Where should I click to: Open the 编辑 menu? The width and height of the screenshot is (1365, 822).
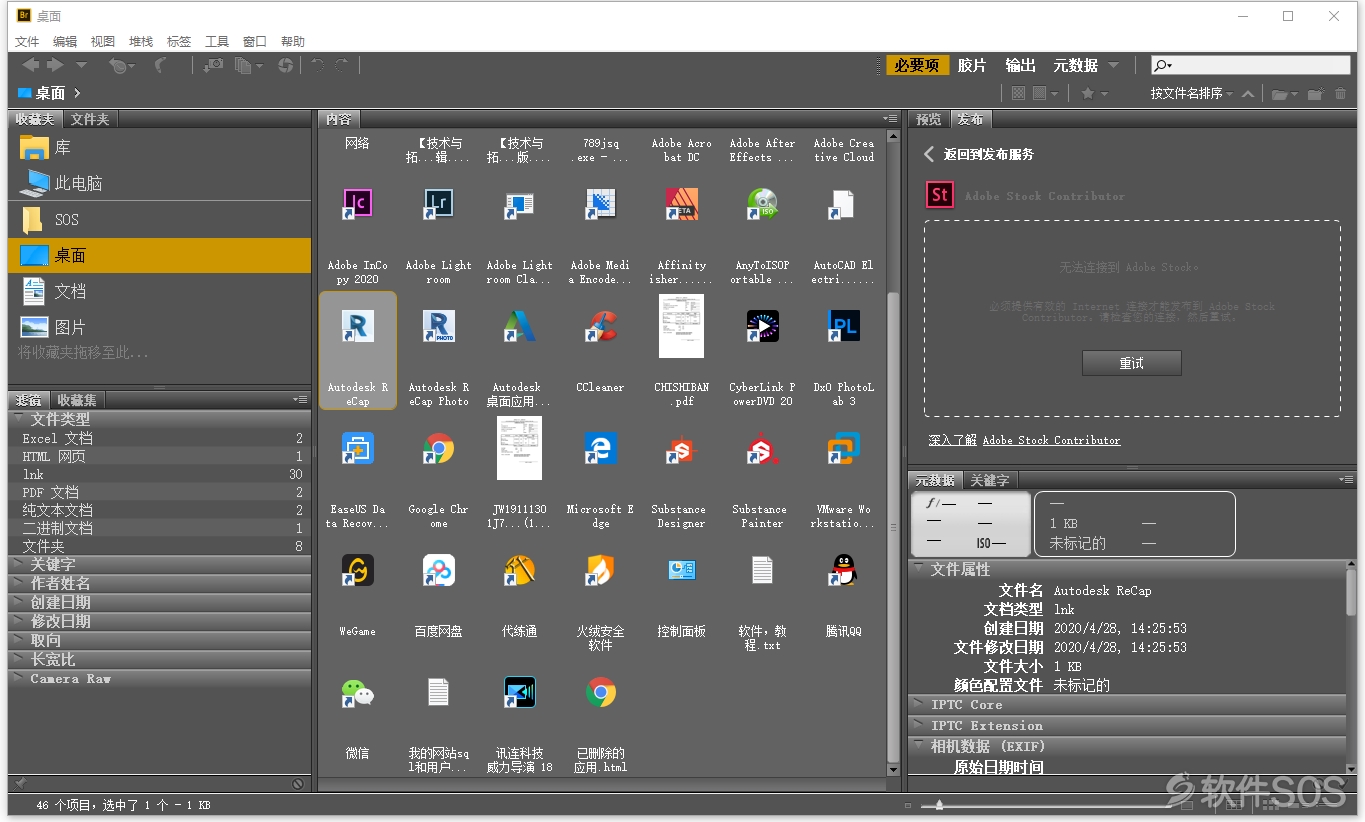[65, 41]
